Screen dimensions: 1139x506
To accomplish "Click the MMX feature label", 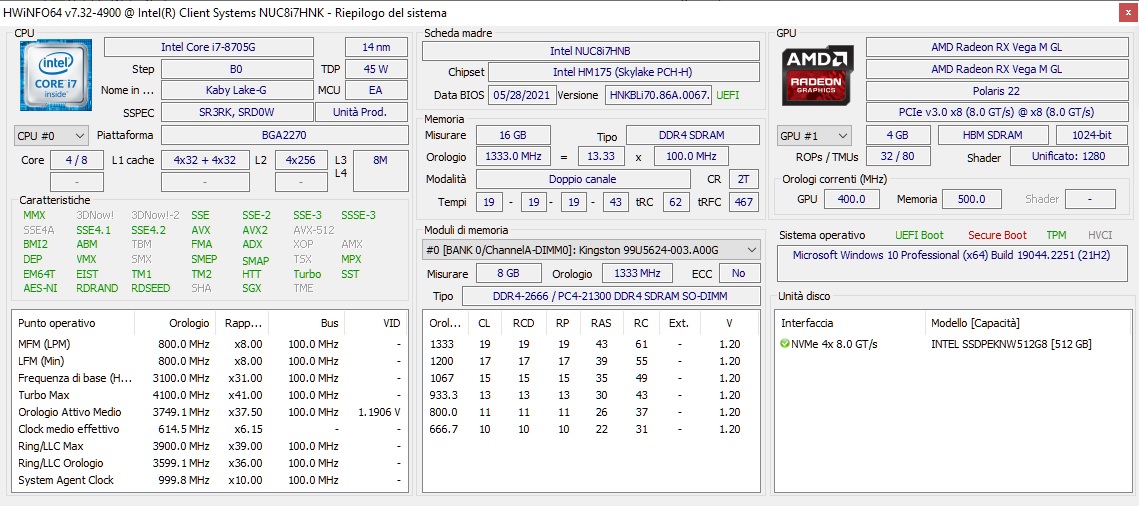I will pyautogui.click(x=34, y=215).
